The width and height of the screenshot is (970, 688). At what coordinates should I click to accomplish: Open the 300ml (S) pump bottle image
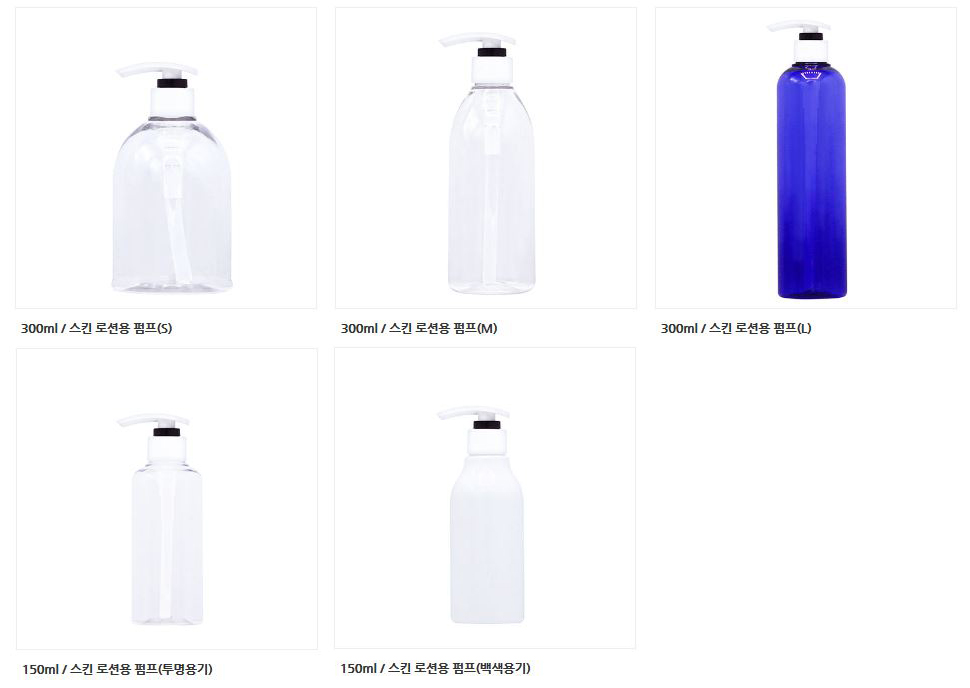tap(166, 158)
